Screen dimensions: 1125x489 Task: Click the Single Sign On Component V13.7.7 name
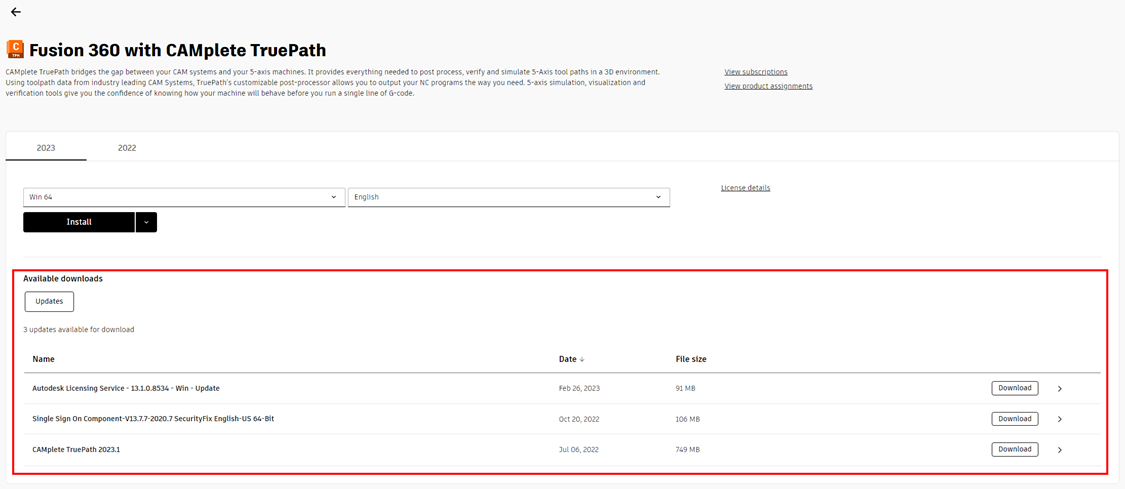coord(153,419)
